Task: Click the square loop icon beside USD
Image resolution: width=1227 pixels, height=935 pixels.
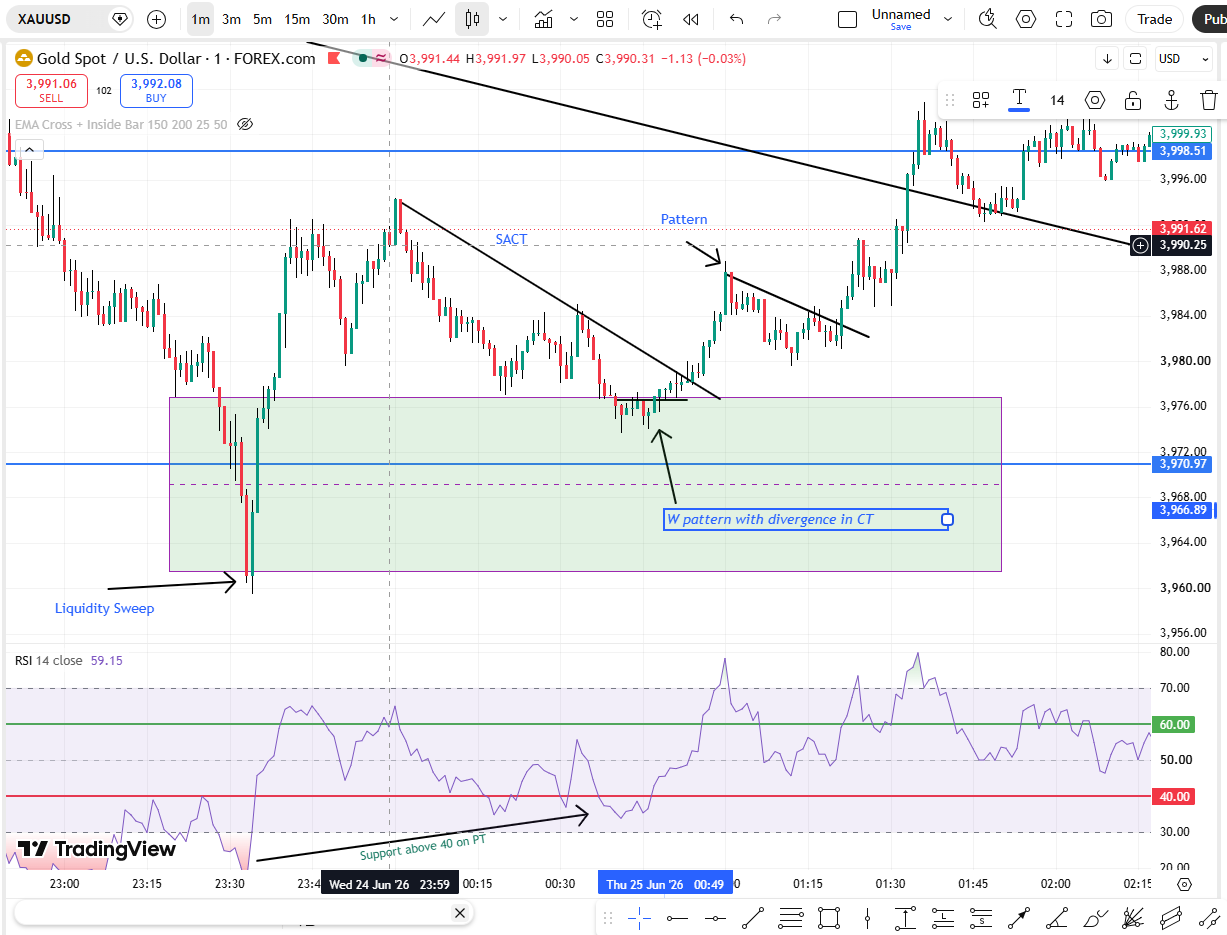Action: click(x=1135, y=59)
